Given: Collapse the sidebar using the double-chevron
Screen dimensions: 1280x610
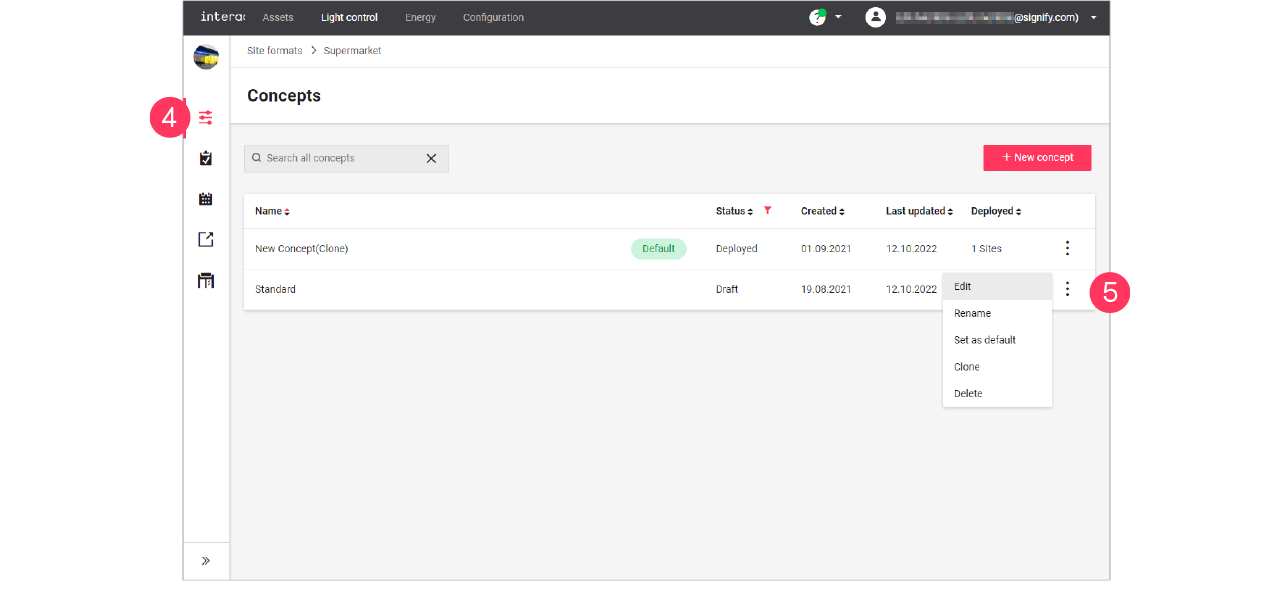Looking at the screenshot, I should click(205, 560).
